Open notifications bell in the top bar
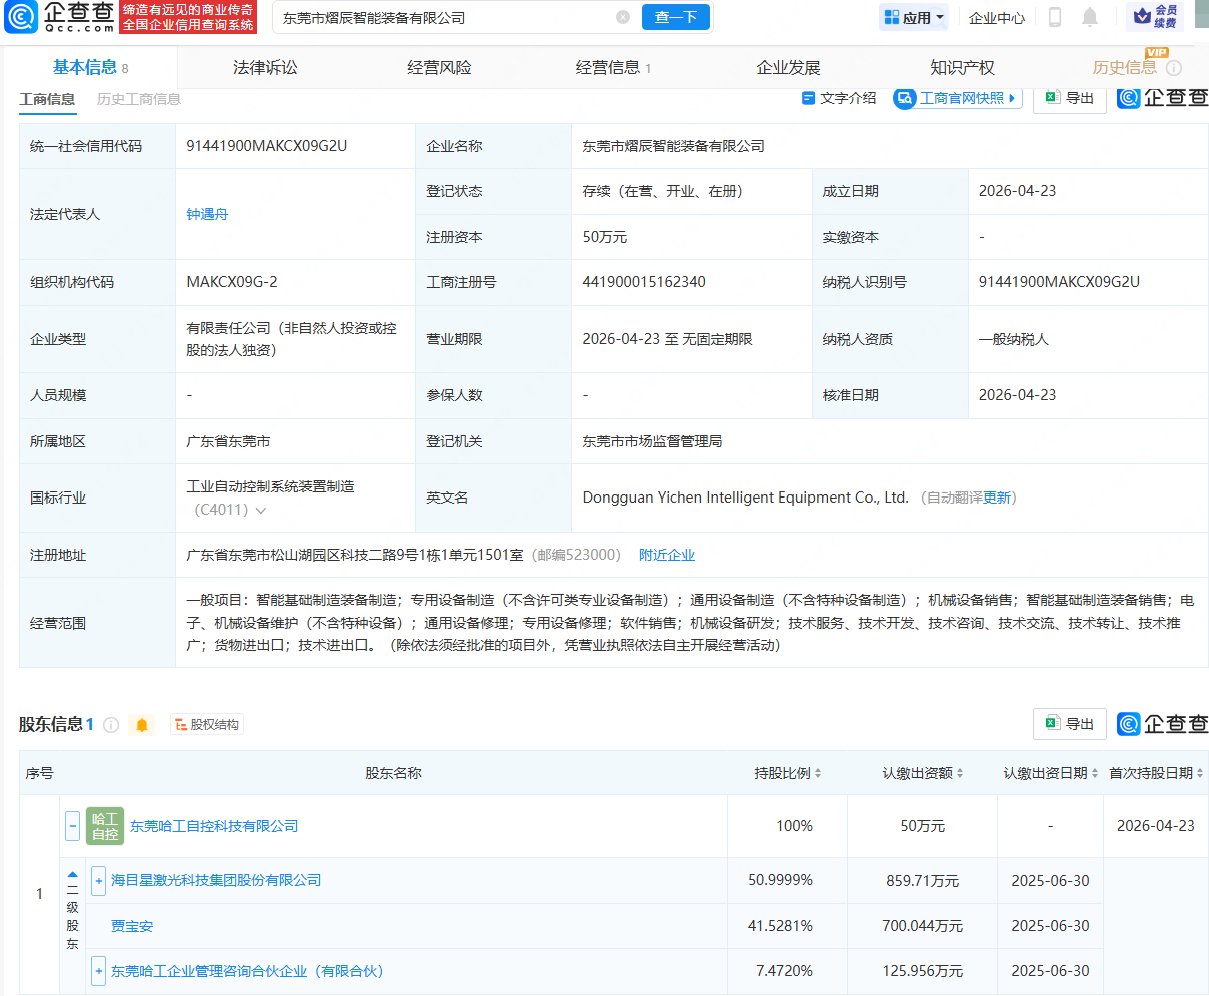This screenshot has width=1209, height=996. click(x=1090, y=17)
